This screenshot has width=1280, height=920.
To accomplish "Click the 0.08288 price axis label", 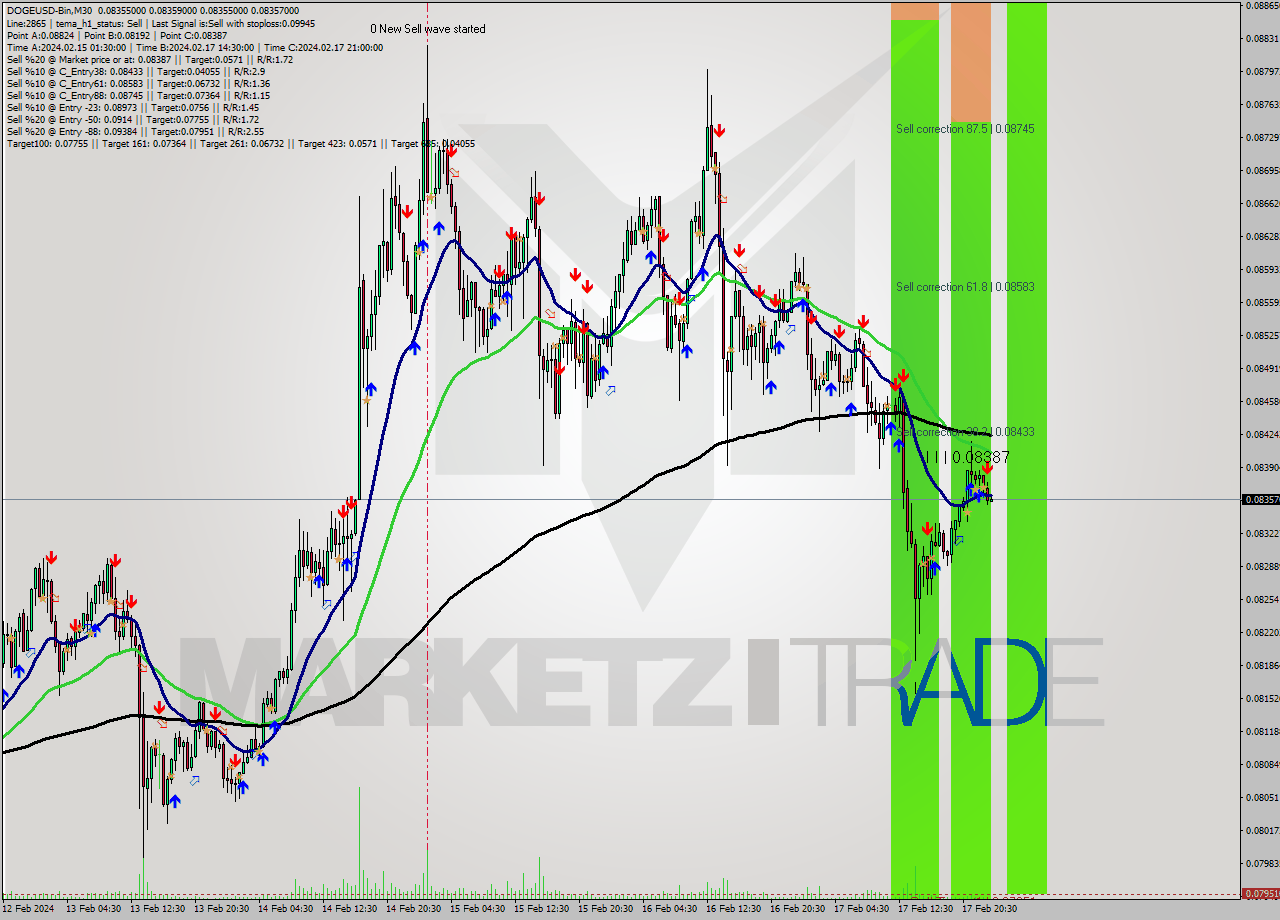I will 1262,566.
